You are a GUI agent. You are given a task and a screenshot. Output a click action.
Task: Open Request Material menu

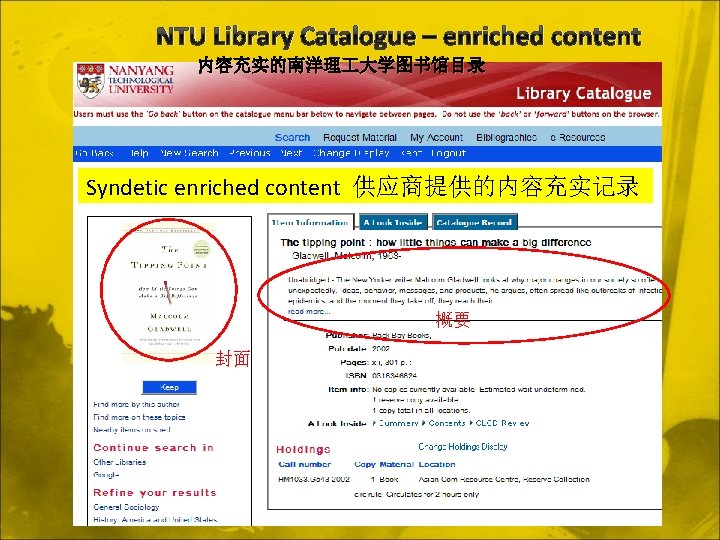pos(360,137)
